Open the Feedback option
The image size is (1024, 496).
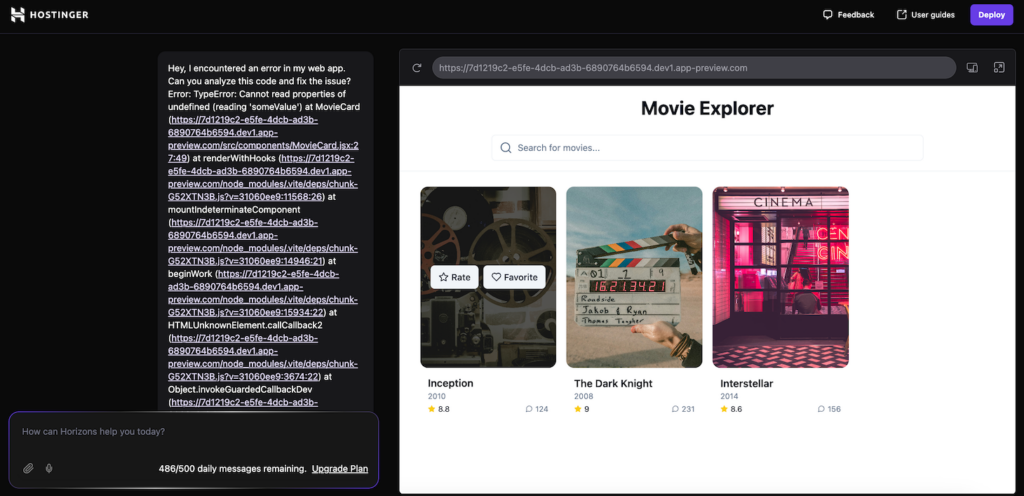(848, 15)
